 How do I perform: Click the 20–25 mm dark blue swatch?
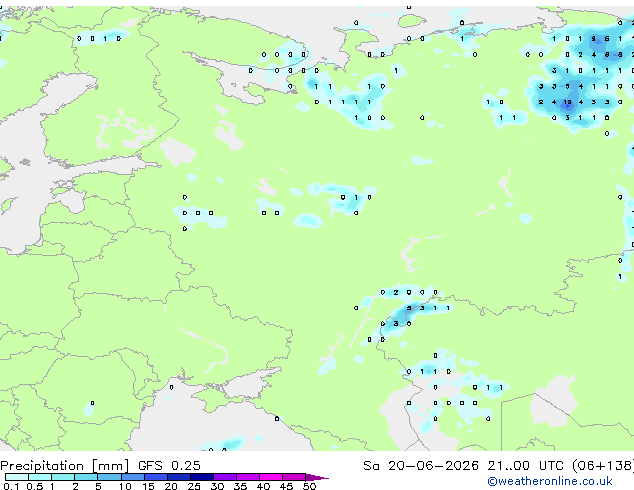click(179, 477)
